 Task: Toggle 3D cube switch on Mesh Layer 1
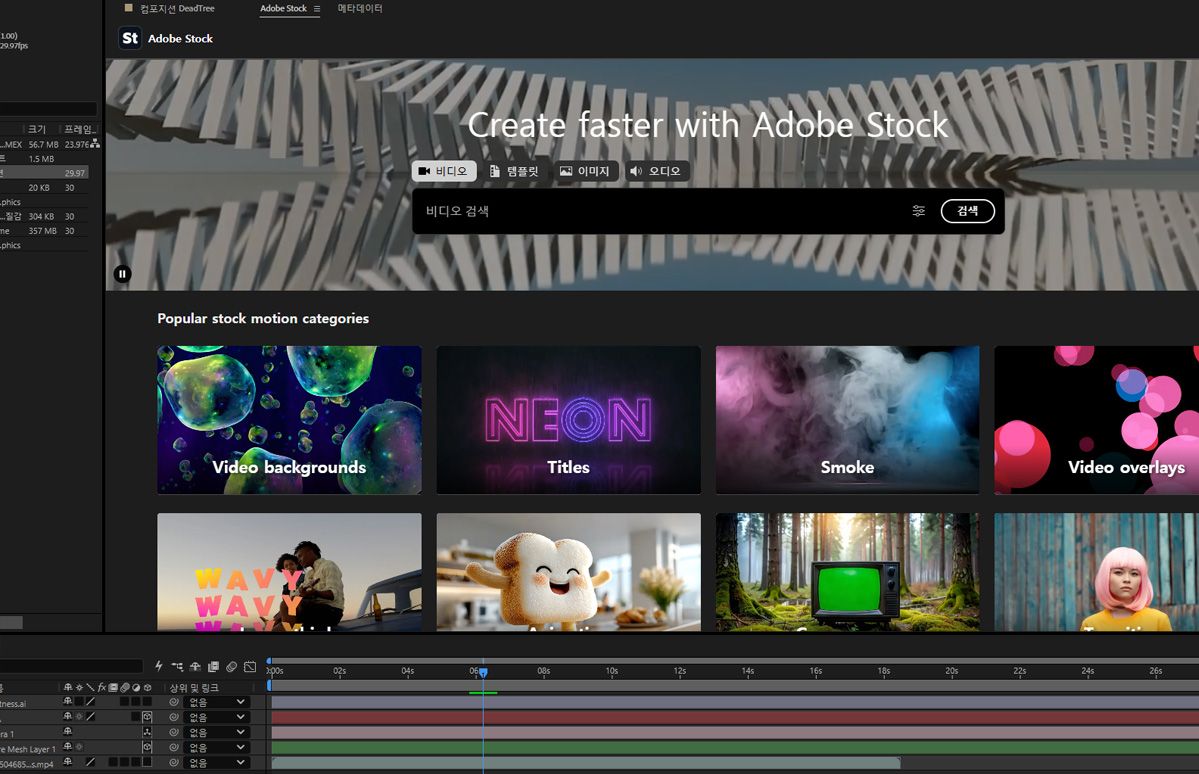click(147, 747)
